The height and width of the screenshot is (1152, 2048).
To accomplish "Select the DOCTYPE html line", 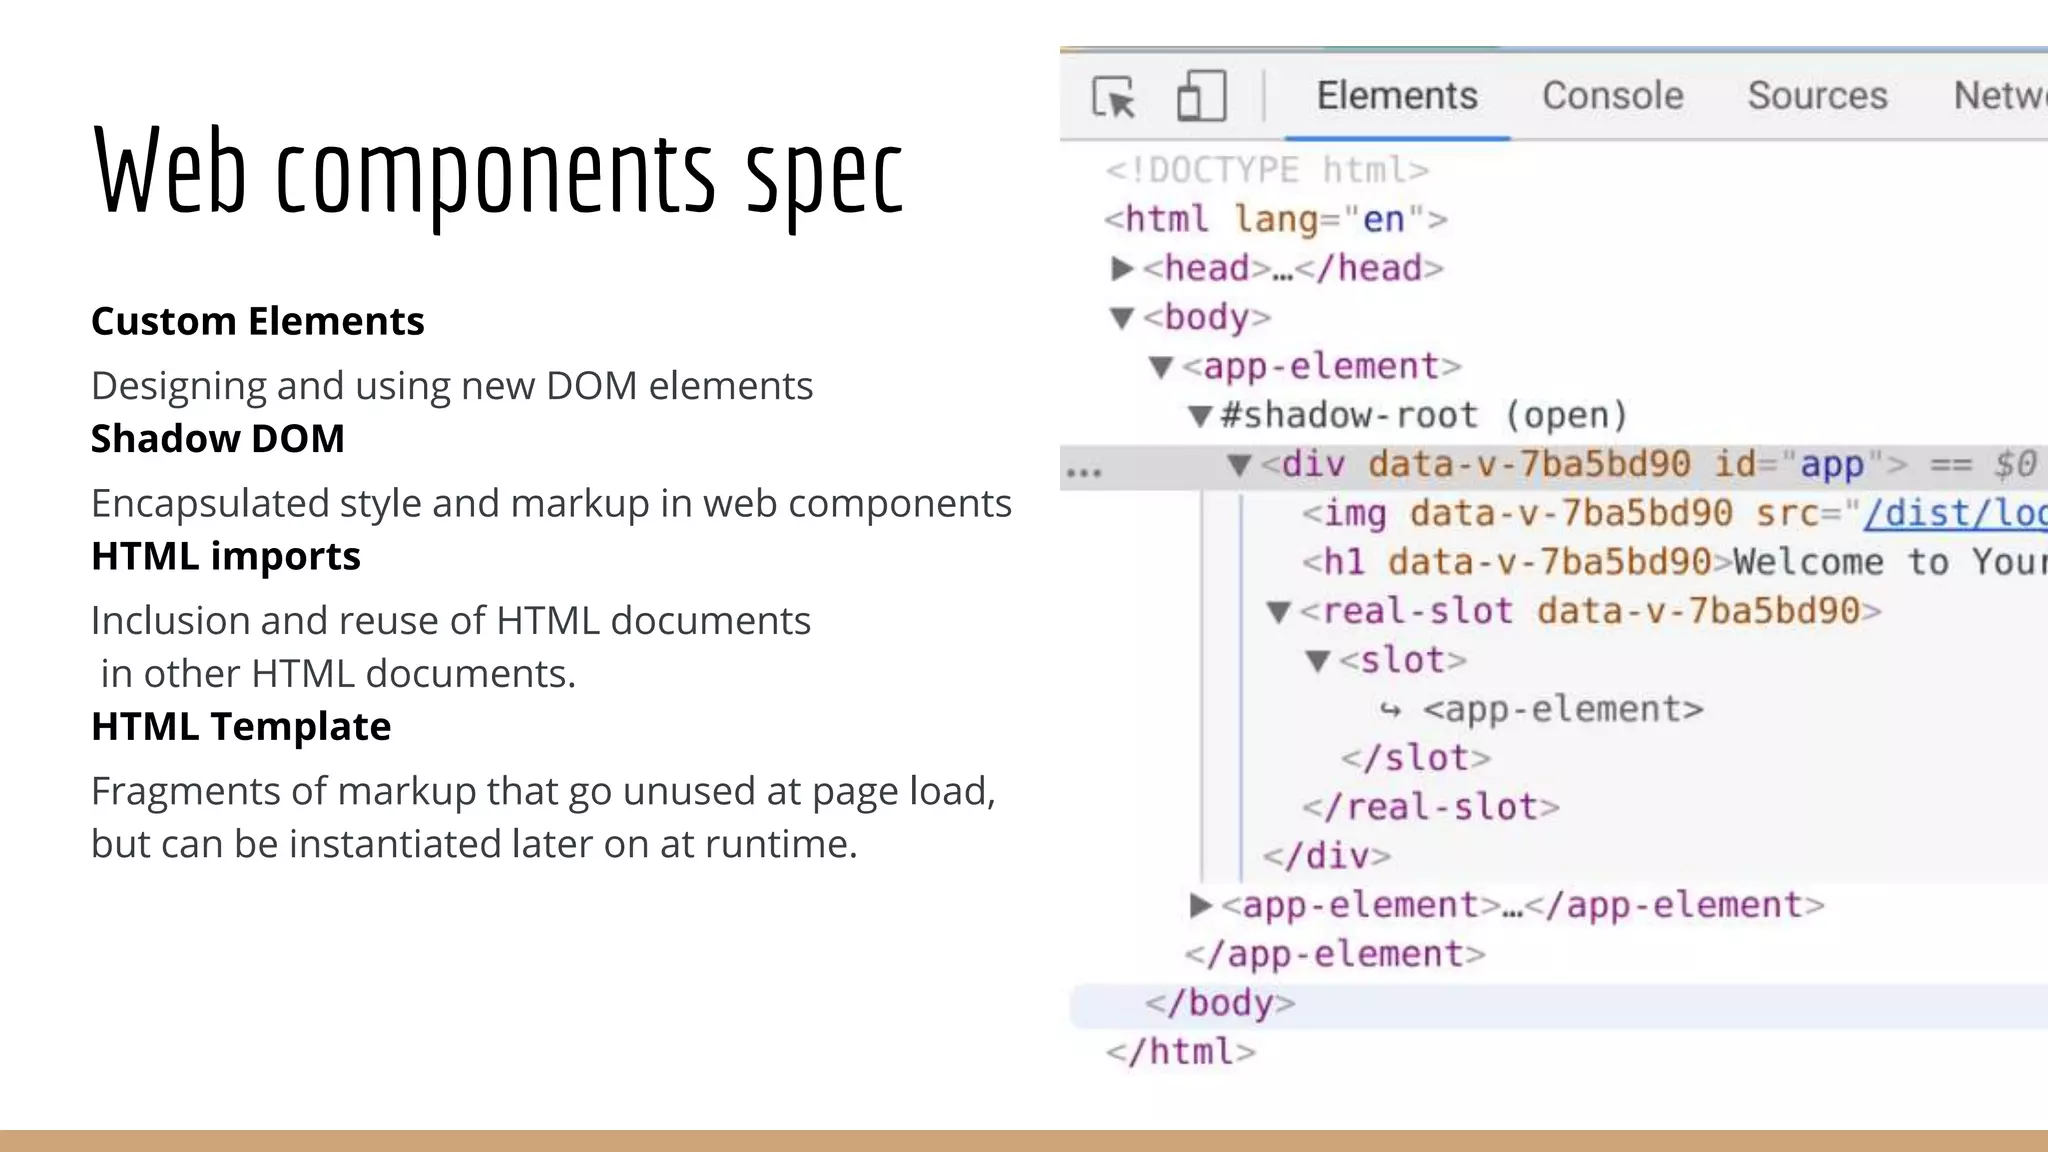I will [x=1267, y=170].
